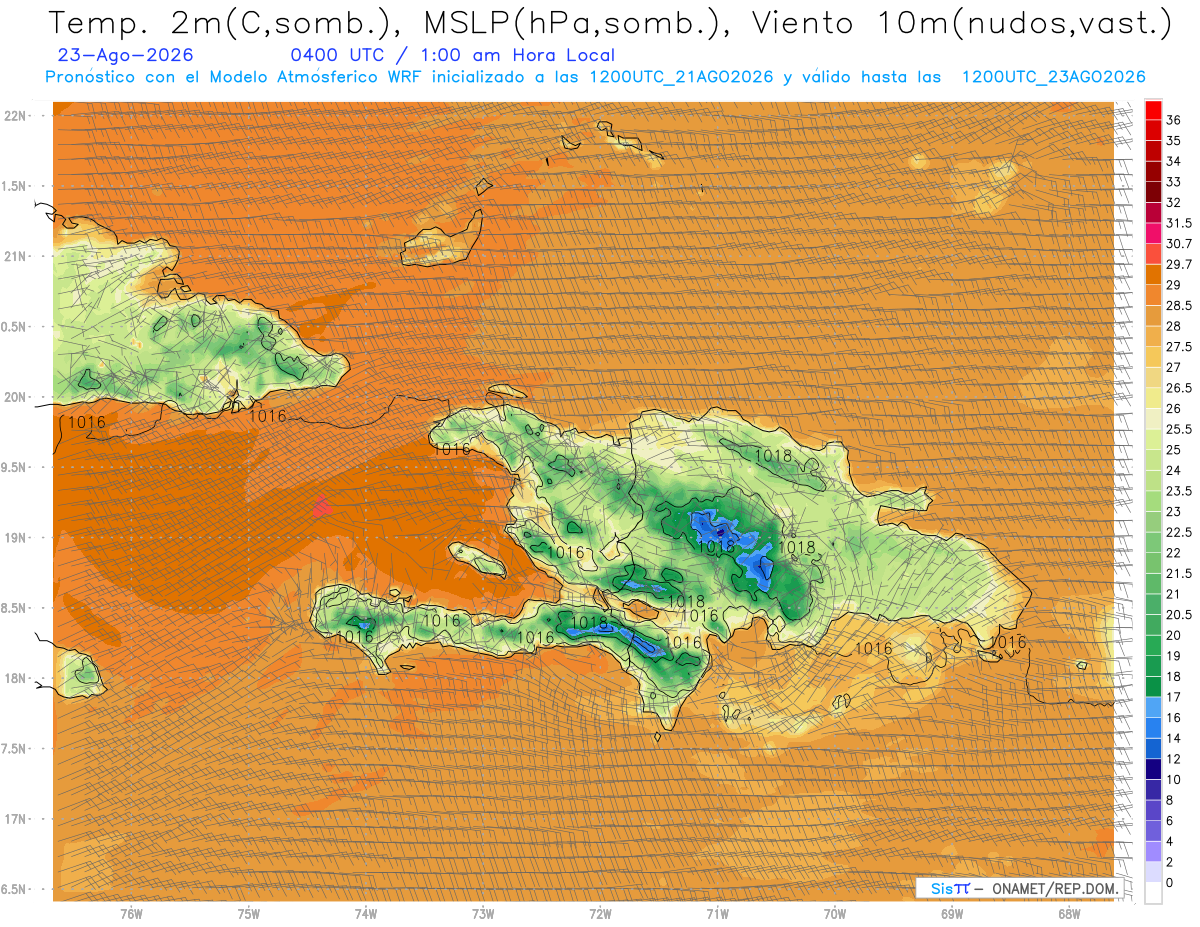Click the '29.7' legend value
Viewport: 1200px width, 927px height.
coord(1179,264)
